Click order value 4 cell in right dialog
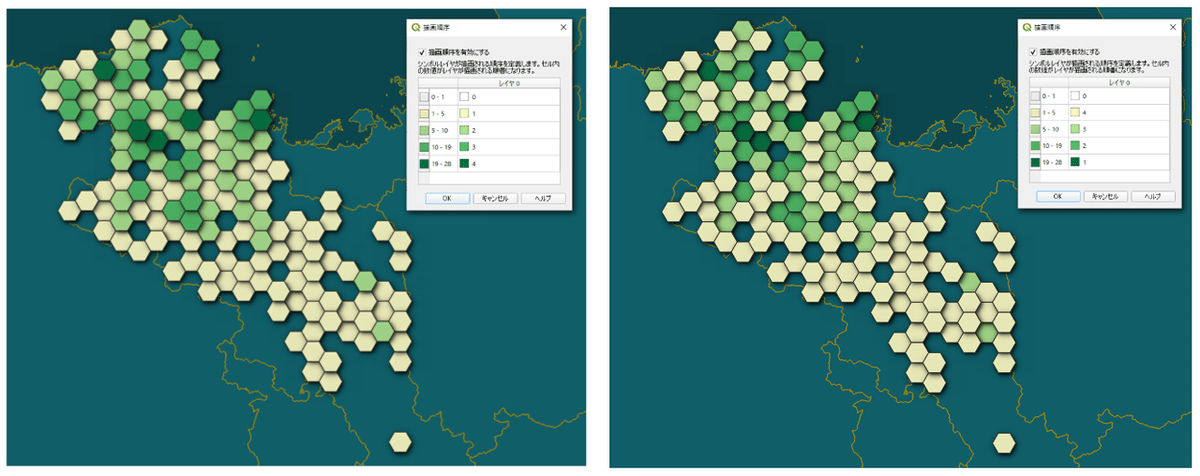Screen dimensions: 1200x476 click(x=1119, y=113)
